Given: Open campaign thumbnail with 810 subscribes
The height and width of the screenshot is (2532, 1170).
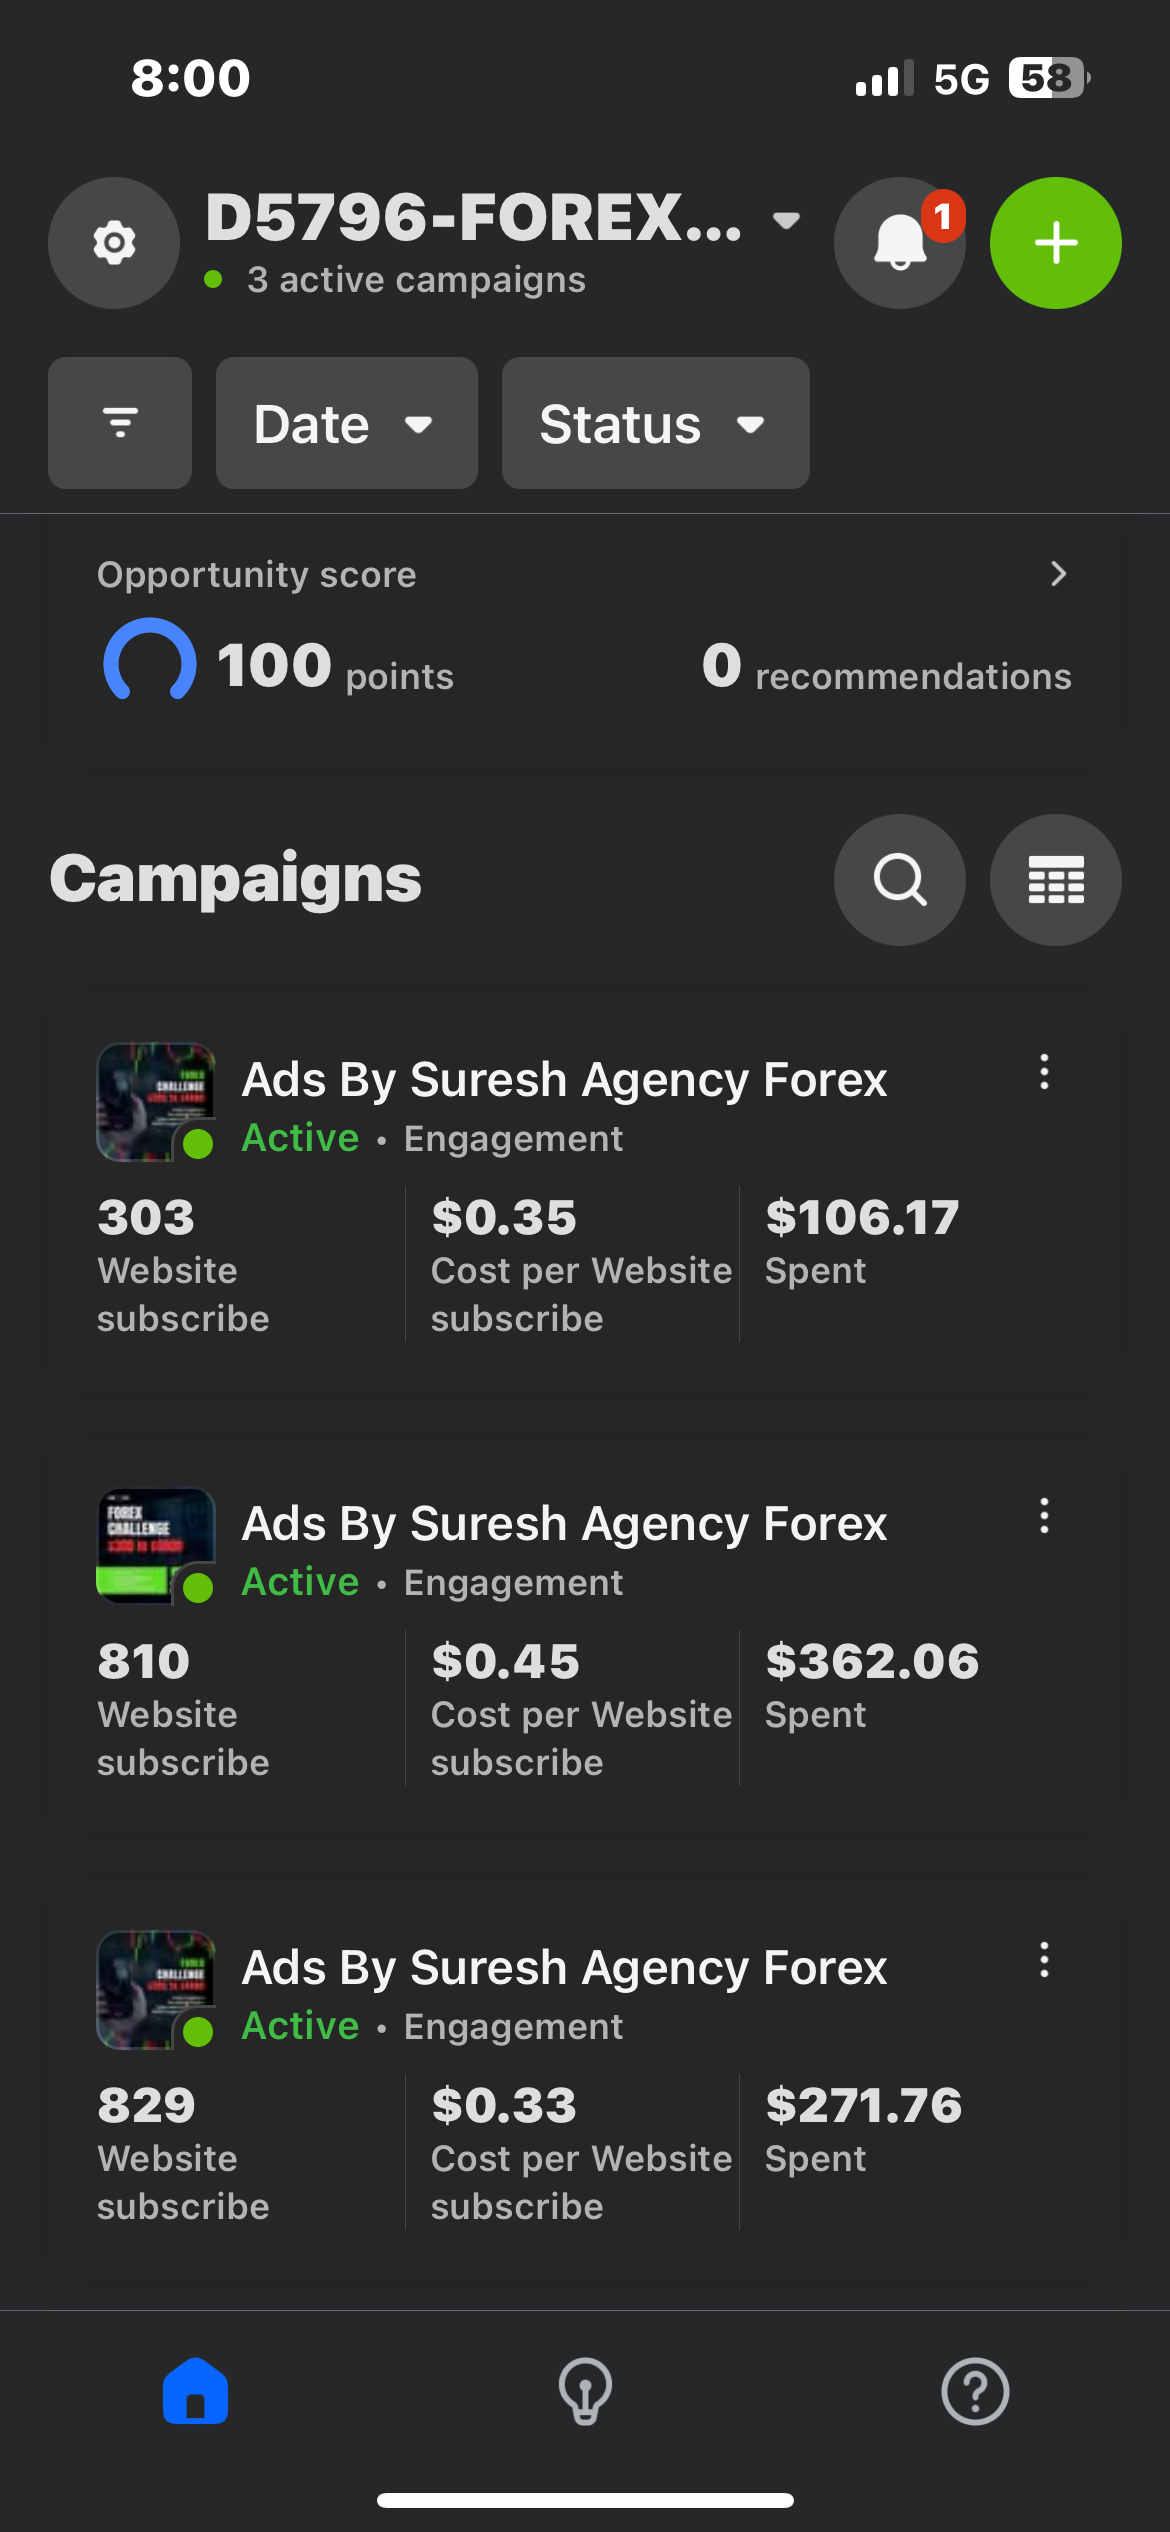Looking at the screenshot, I should pyautogui.click(x=156, y=1546).
